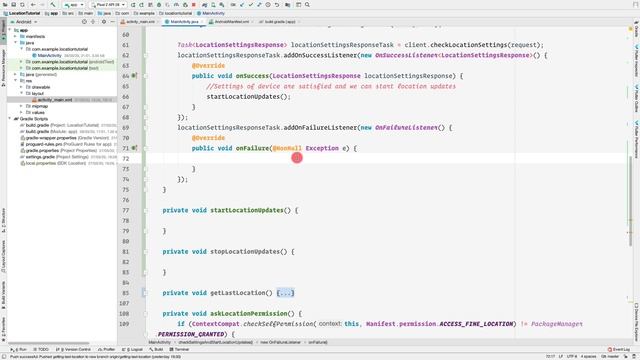Open the Profiler tool window
The width and height of the screenshot is (640, 360).
coord(107,349)
